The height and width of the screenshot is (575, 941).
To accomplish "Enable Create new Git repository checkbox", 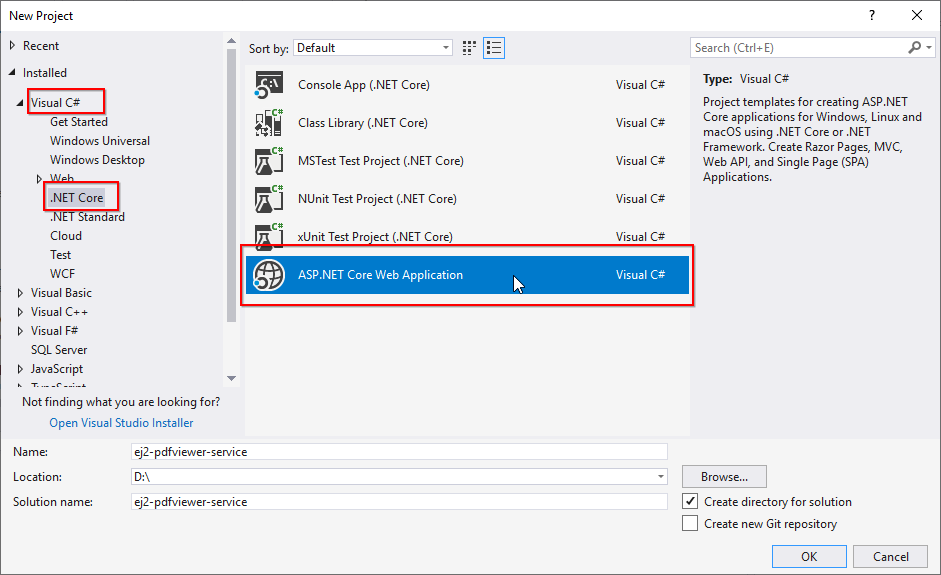I will 690,523.
